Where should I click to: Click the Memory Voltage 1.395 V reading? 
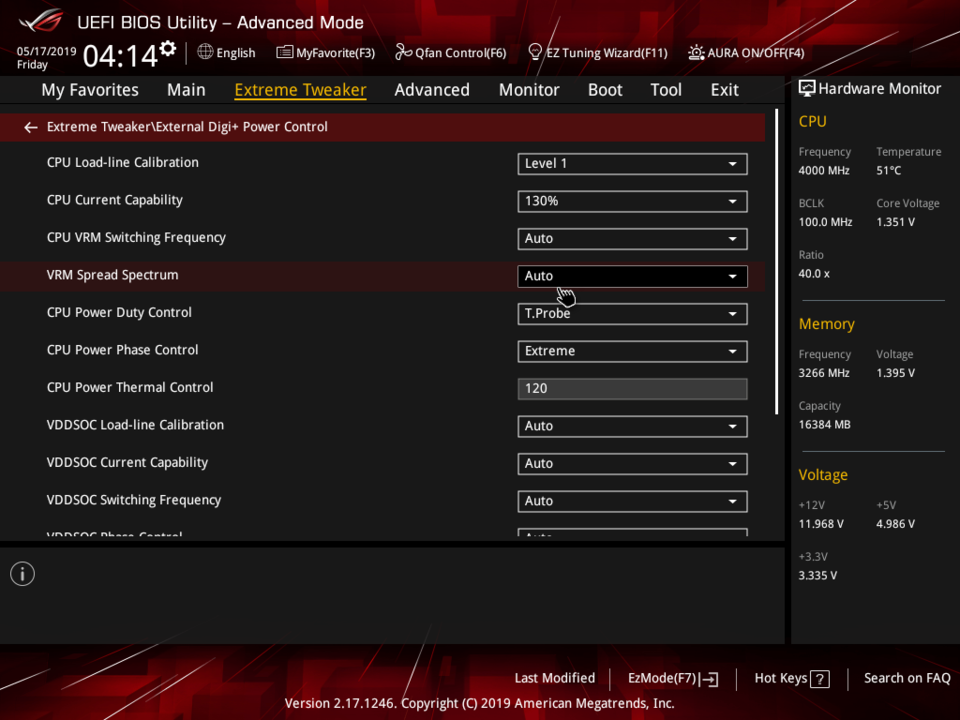point(895,373)
